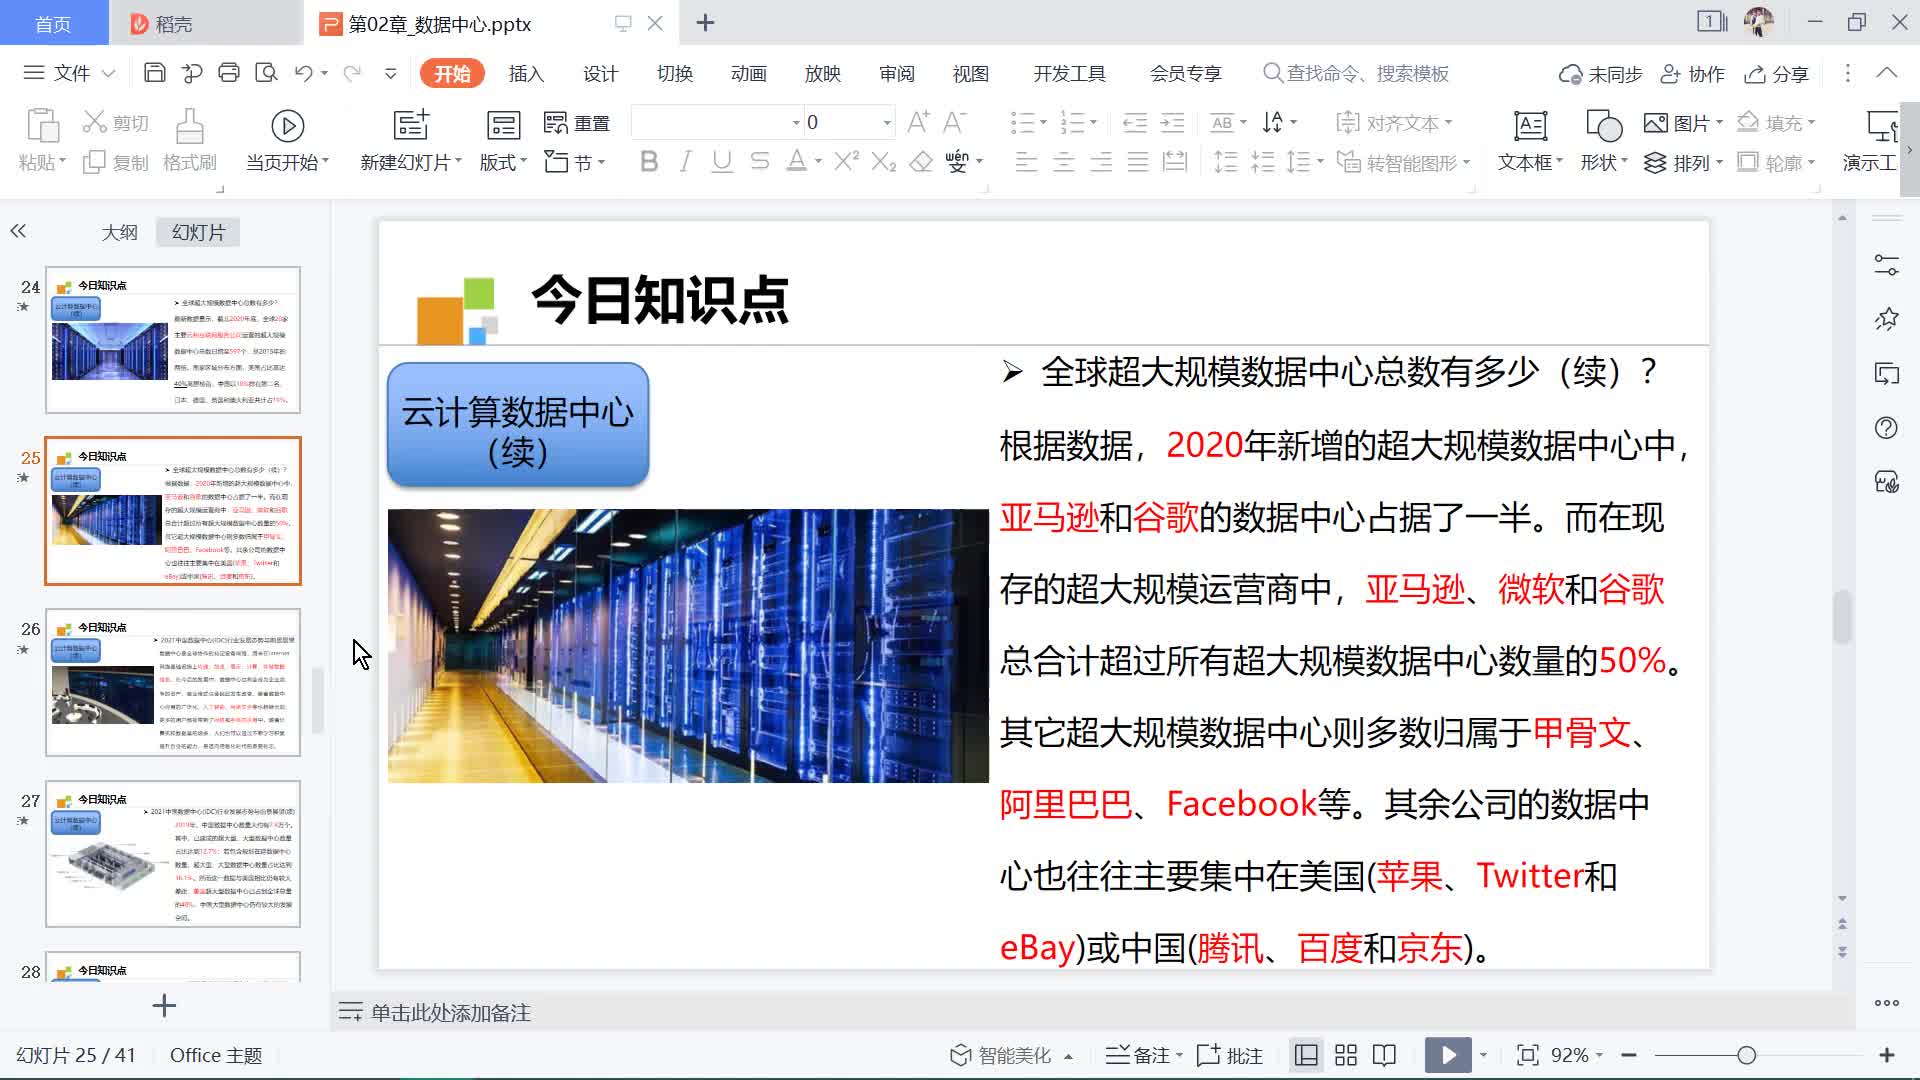Align text center
The image size is (1920, 1080).
point(1064,162)
